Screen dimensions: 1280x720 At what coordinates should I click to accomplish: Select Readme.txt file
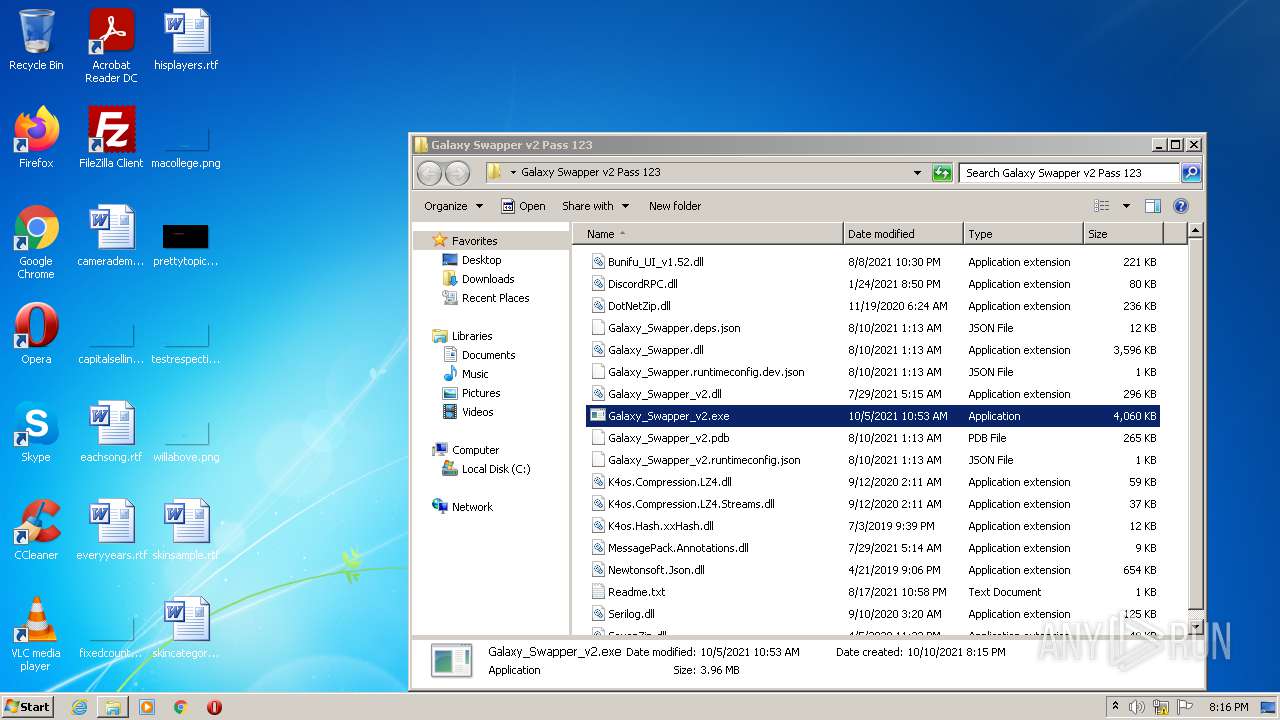point(872,592)
